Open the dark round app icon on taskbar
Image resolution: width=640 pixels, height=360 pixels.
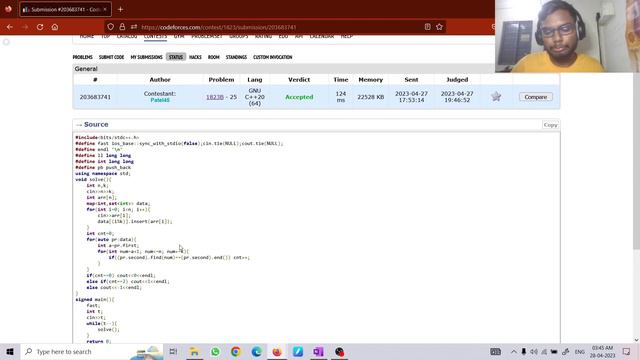click(339, 351)
